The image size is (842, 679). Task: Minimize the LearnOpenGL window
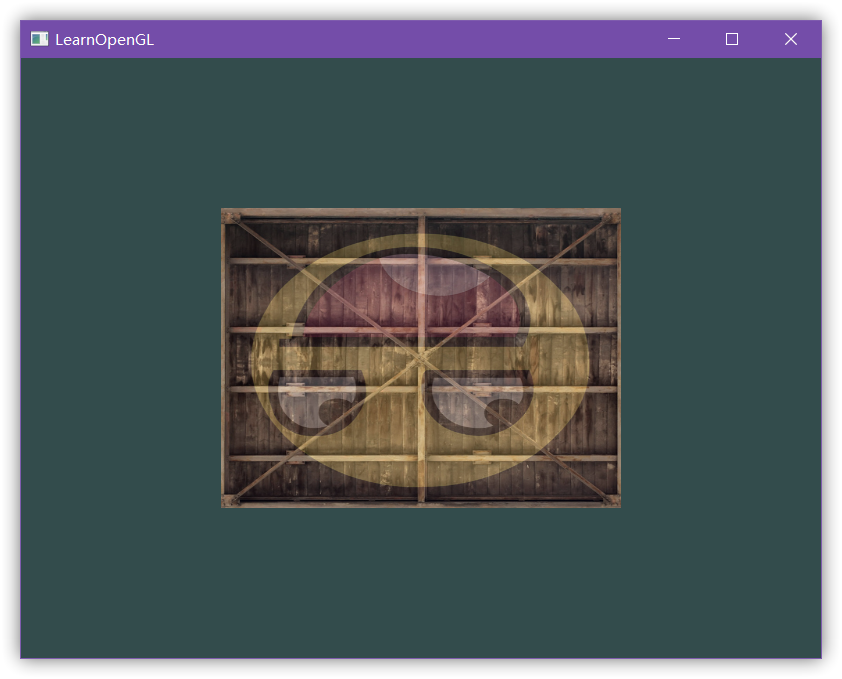[674, 39]
